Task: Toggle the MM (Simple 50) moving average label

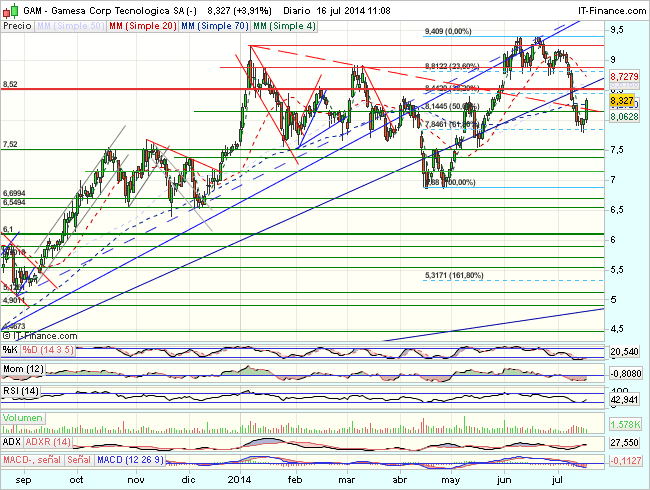Action: [x=71, y=24]
